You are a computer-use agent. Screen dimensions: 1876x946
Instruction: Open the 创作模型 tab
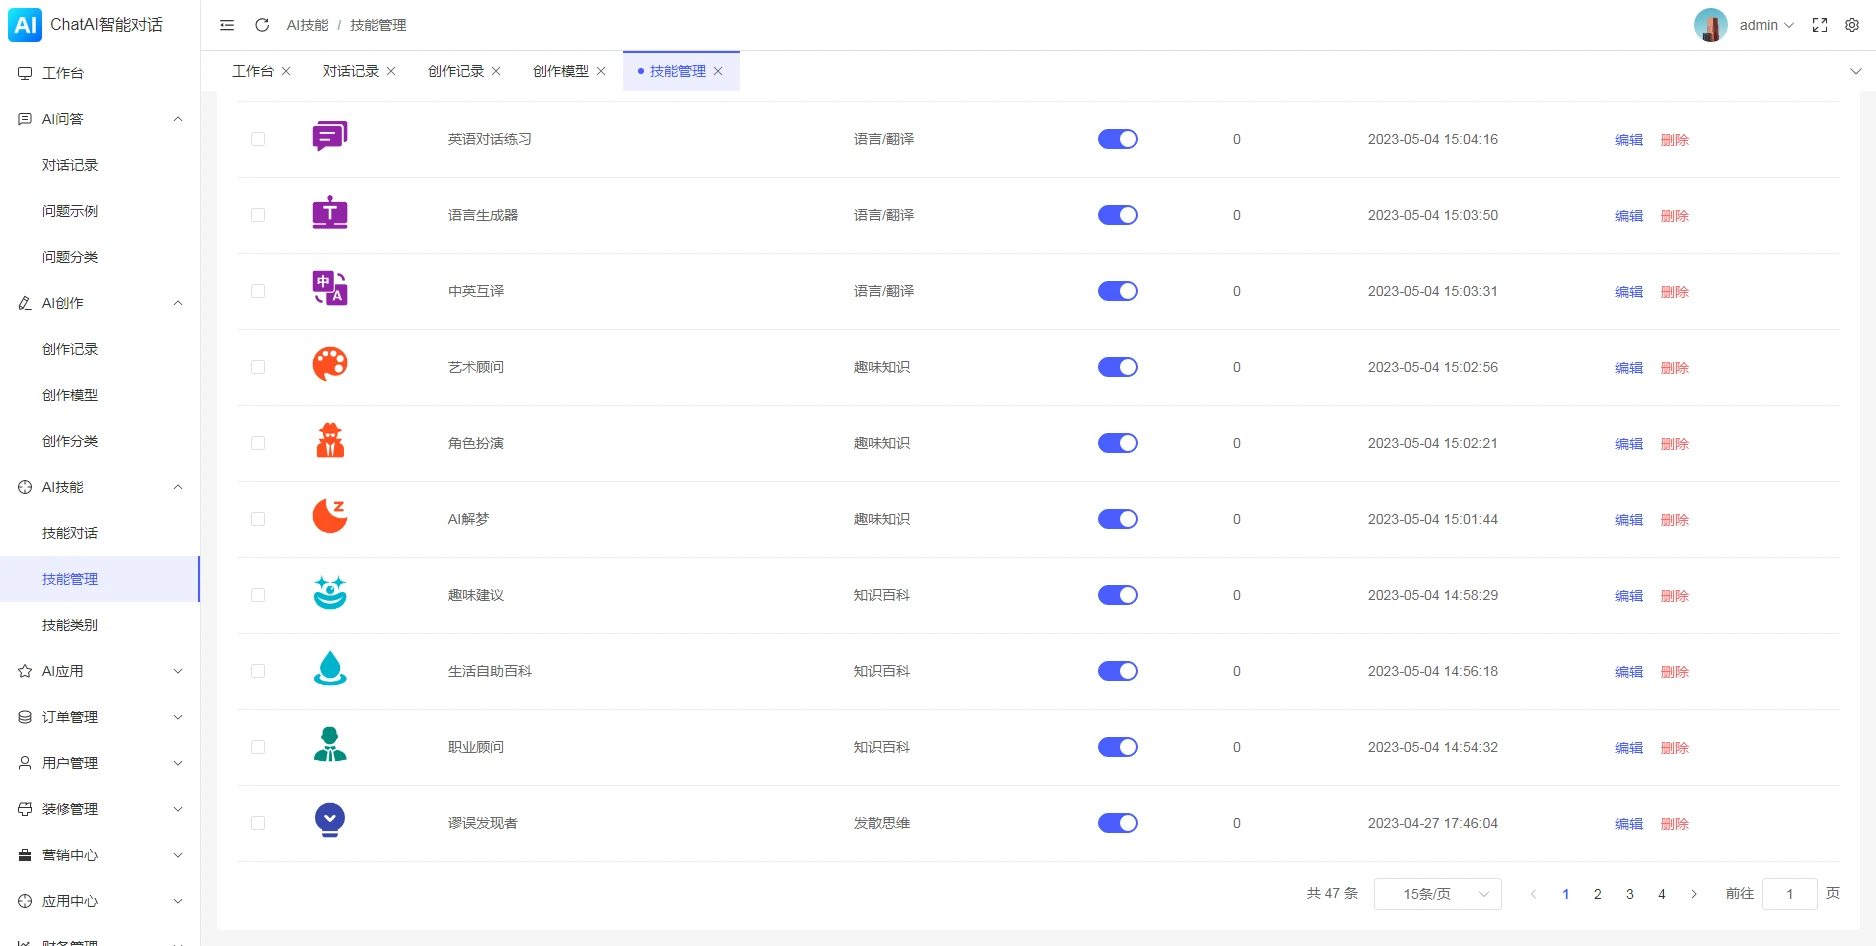[x=561, y=71]
